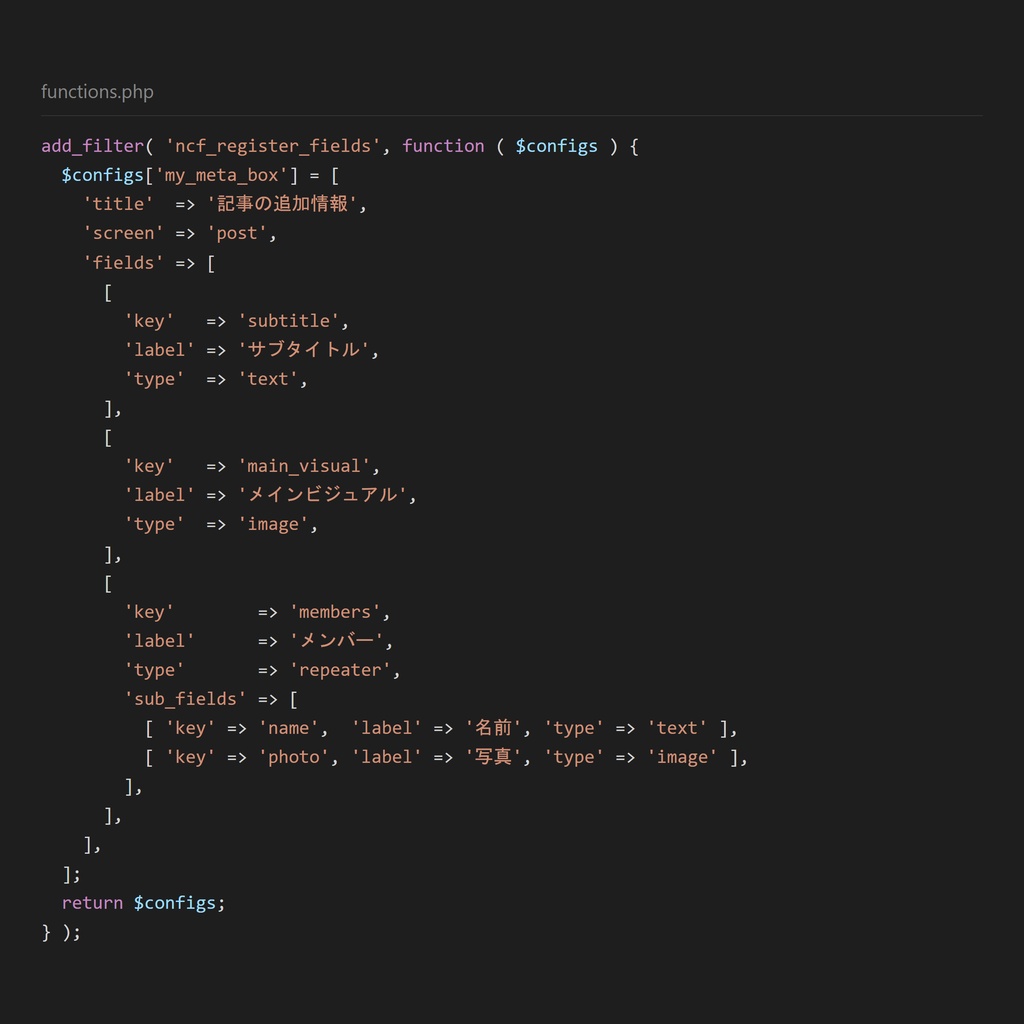Click the $configs parameter in function signature
Viewport: 1024px width, 1024px height.
[556, 146]
